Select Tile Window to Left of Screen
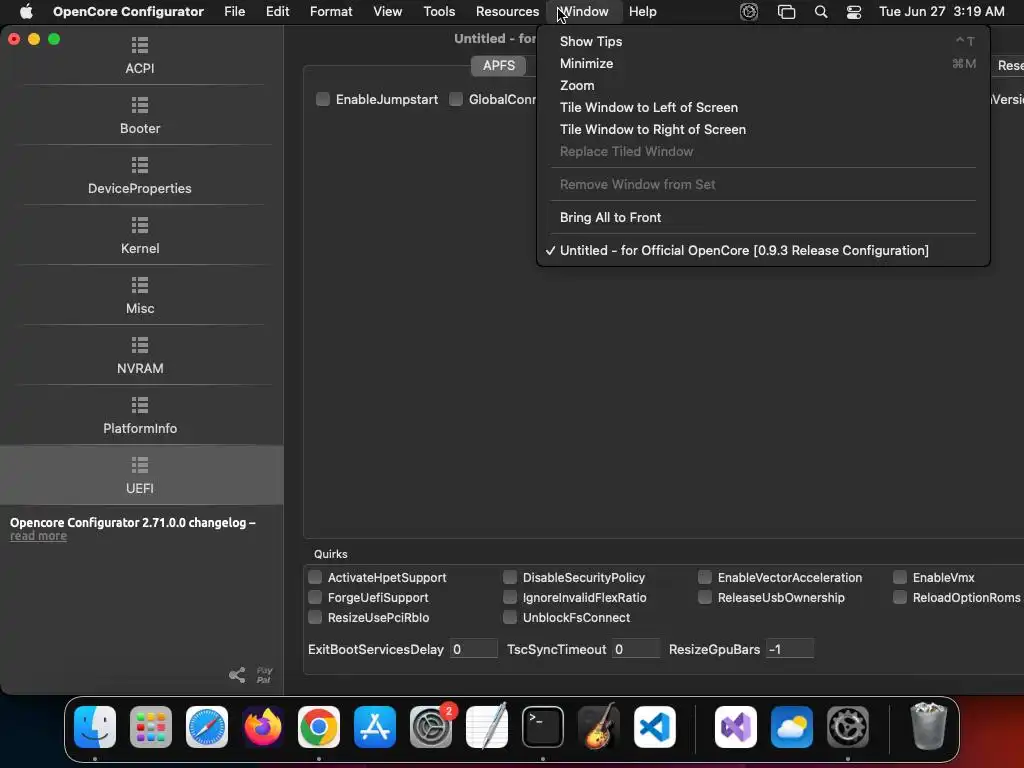 click(763, 107)
